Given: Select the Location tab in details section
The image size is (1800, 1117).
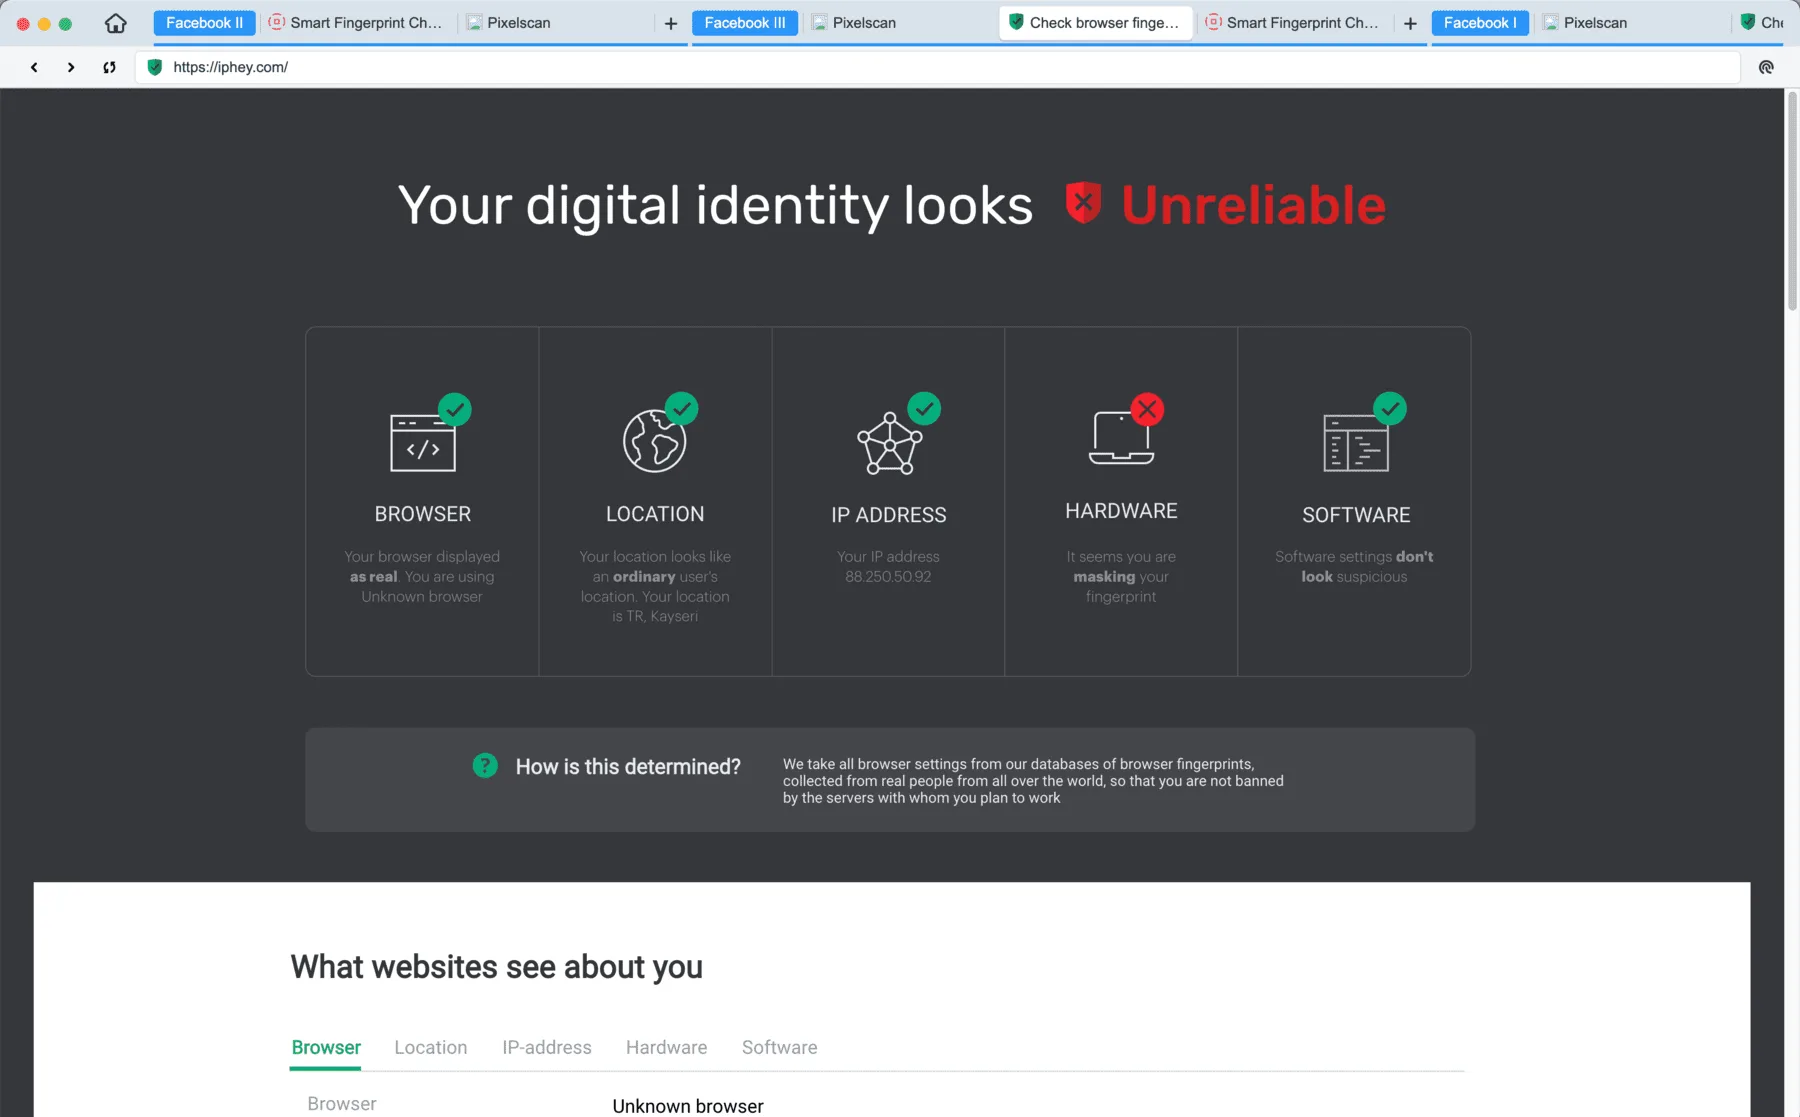Looking at the screenshot, I should coord(431,1047).
